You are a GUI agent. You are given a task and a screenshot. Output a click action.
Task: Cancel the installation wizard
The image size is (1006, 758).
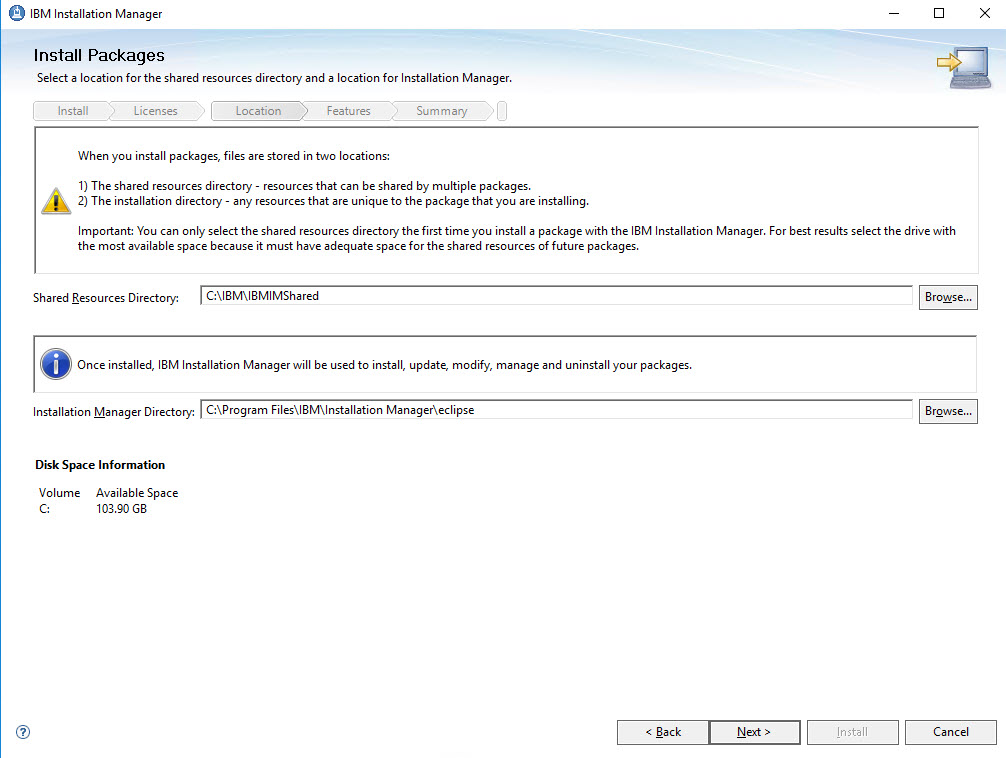(950, 732)
